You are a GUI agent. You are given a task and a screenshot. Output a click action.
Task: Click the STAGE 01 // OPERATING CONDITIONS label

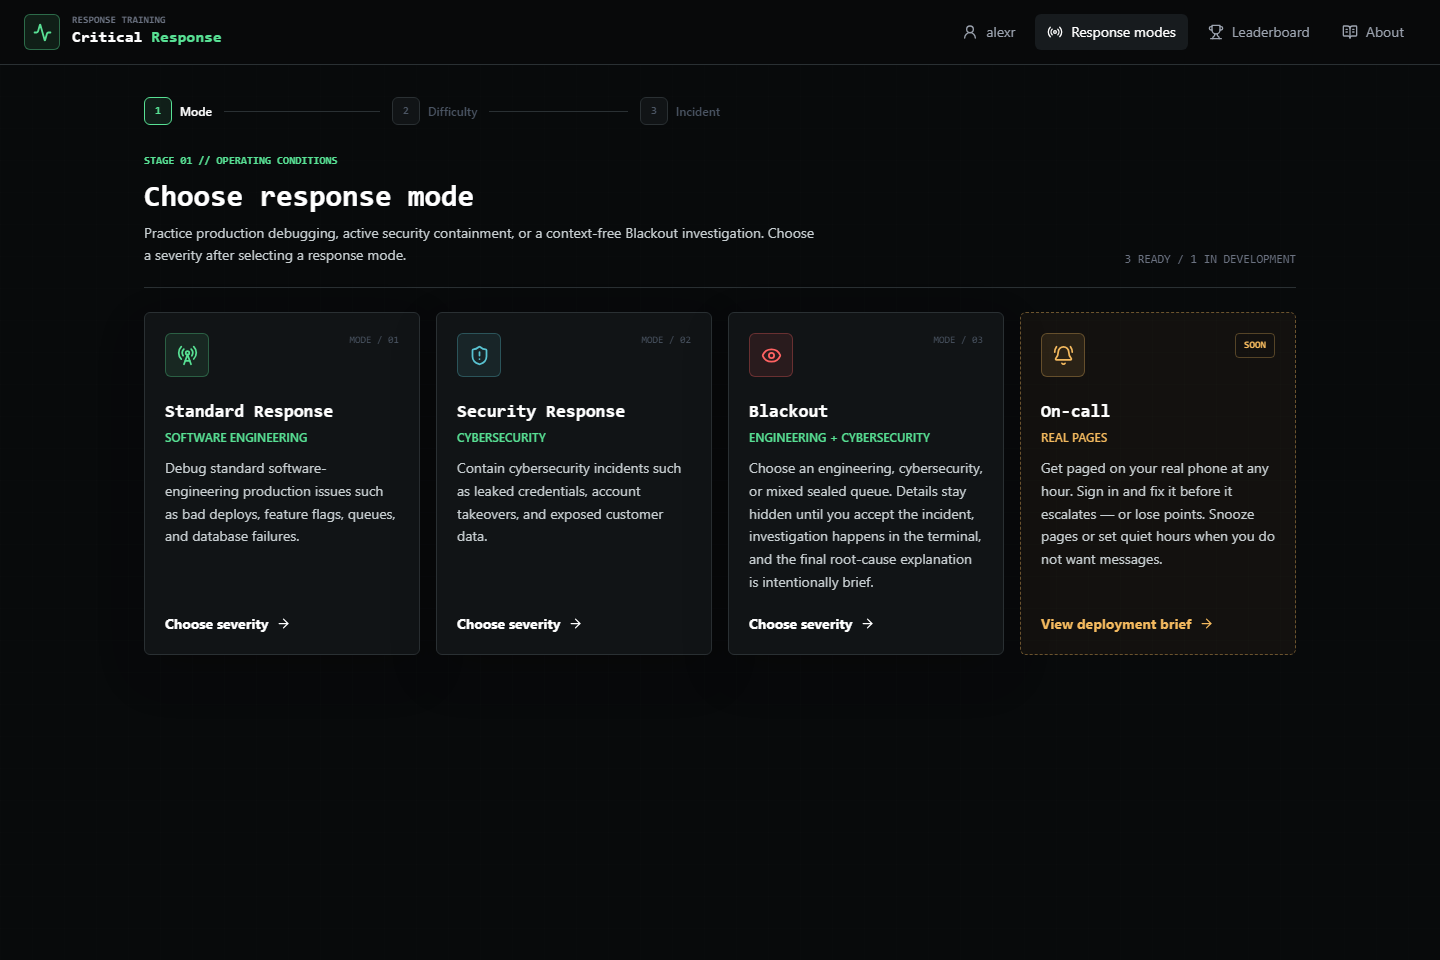click(240, 160)
